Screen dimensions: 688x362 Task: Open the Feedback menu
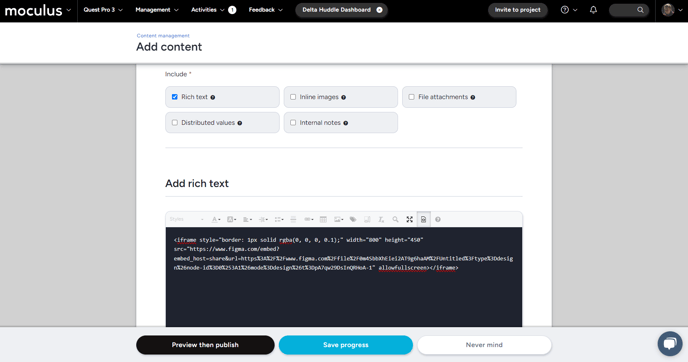point(265,10)
